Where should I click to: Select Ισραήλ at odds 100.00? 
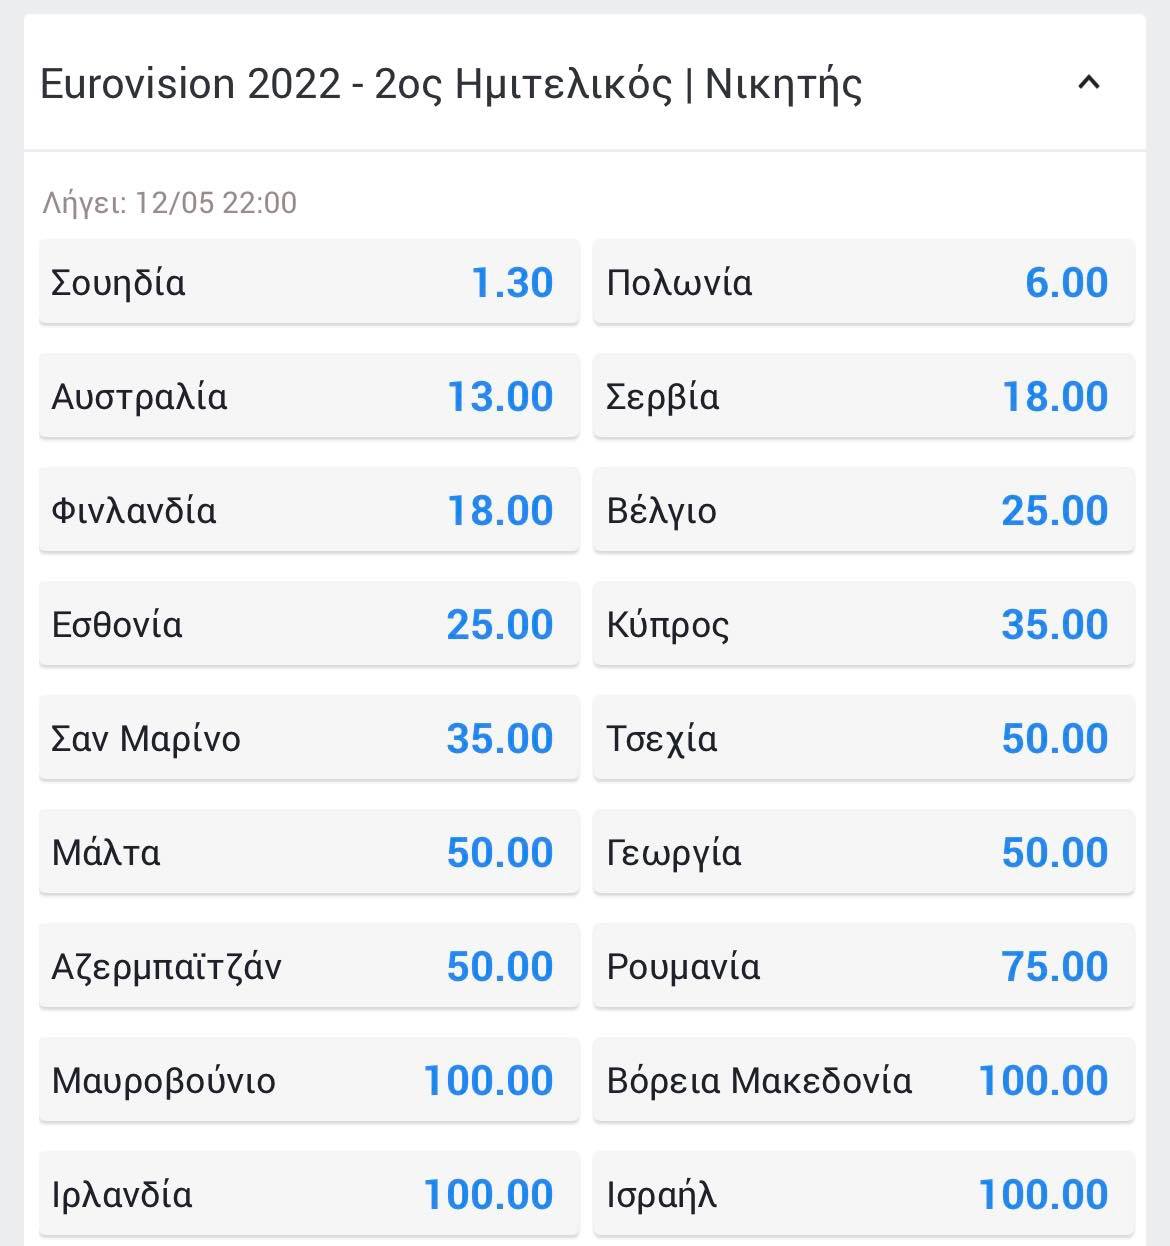[864, 1194]
